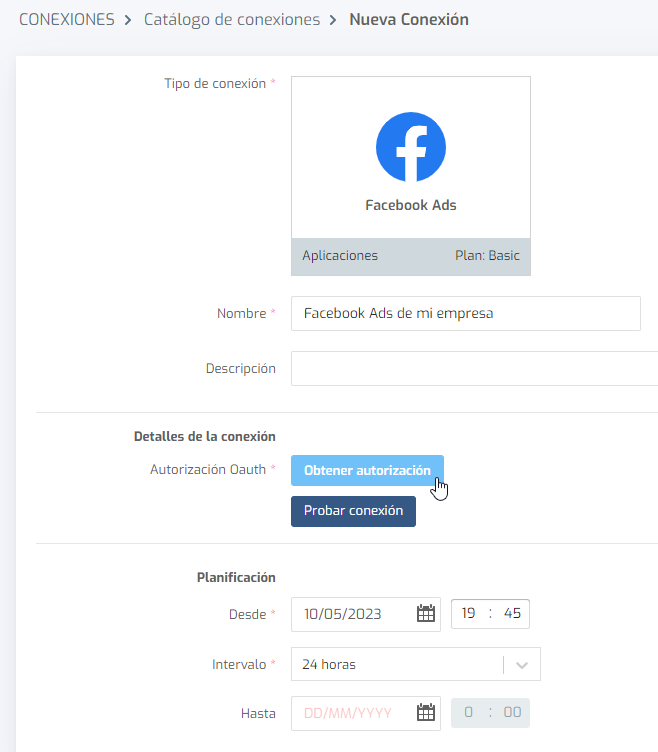Go to Catálogo de conexiones breadcrumb

point(232,20)
